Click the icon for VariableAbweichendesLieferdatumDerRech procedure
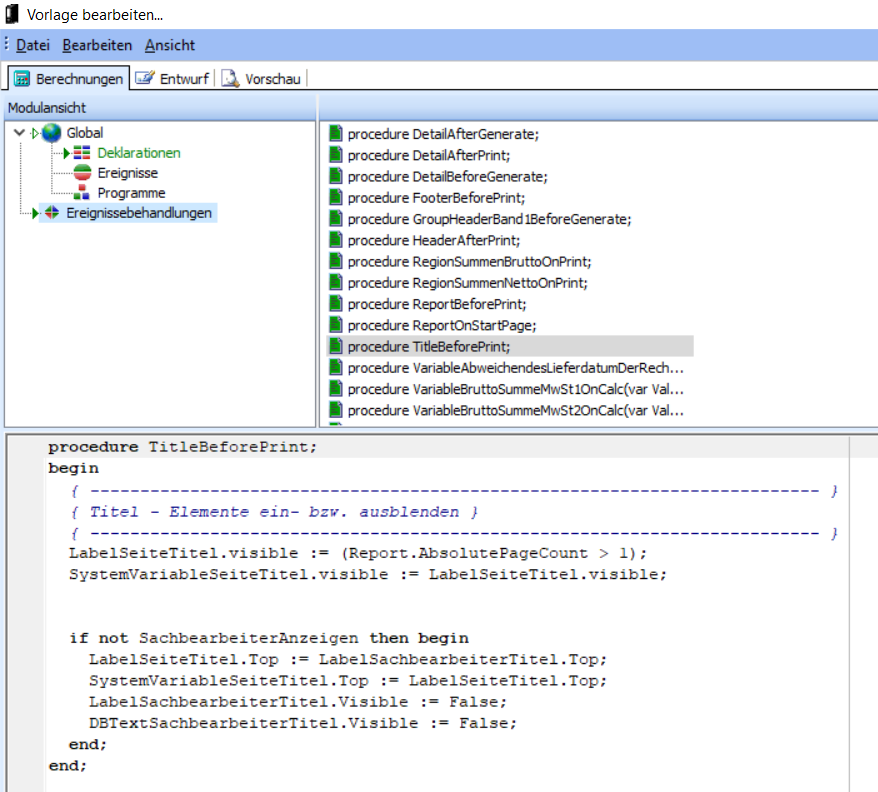Image resolution: width=878 pixels, height=792 pixels. (x=335, y=367)
